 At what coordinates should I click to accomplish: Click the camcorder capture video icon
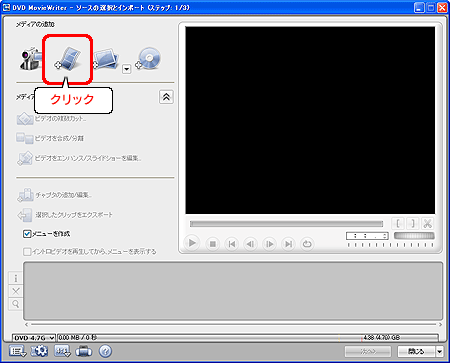[31, 59]
